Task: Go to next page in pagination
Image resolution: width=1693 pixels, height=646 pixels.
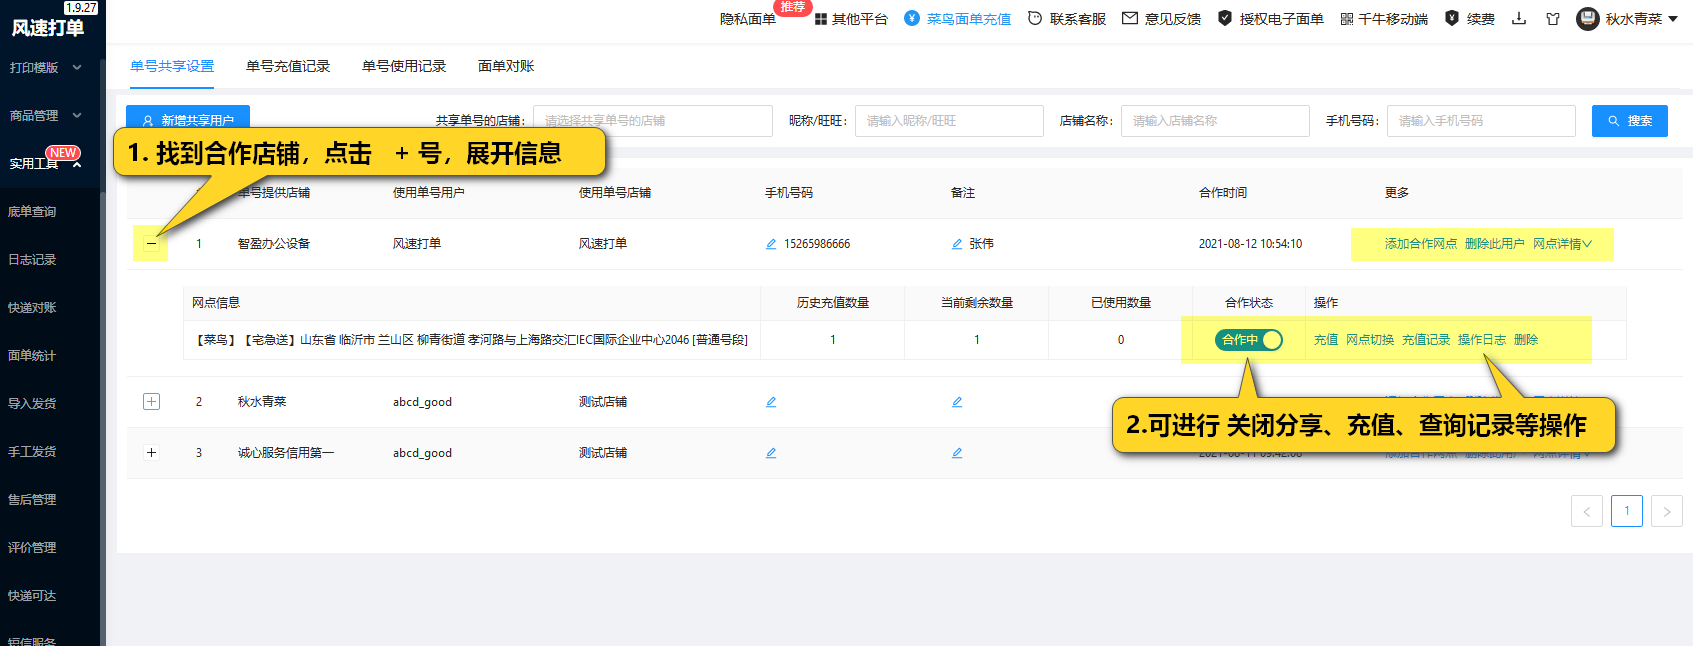Action: pos(1666,511)
